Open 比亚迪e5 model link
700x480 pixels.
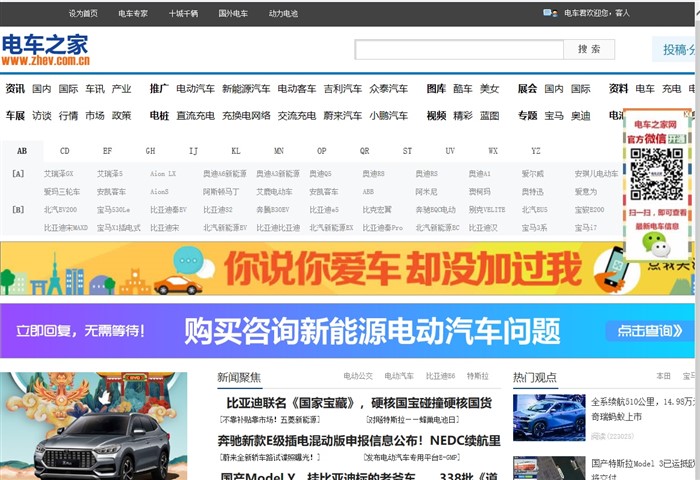coord(324,209)
